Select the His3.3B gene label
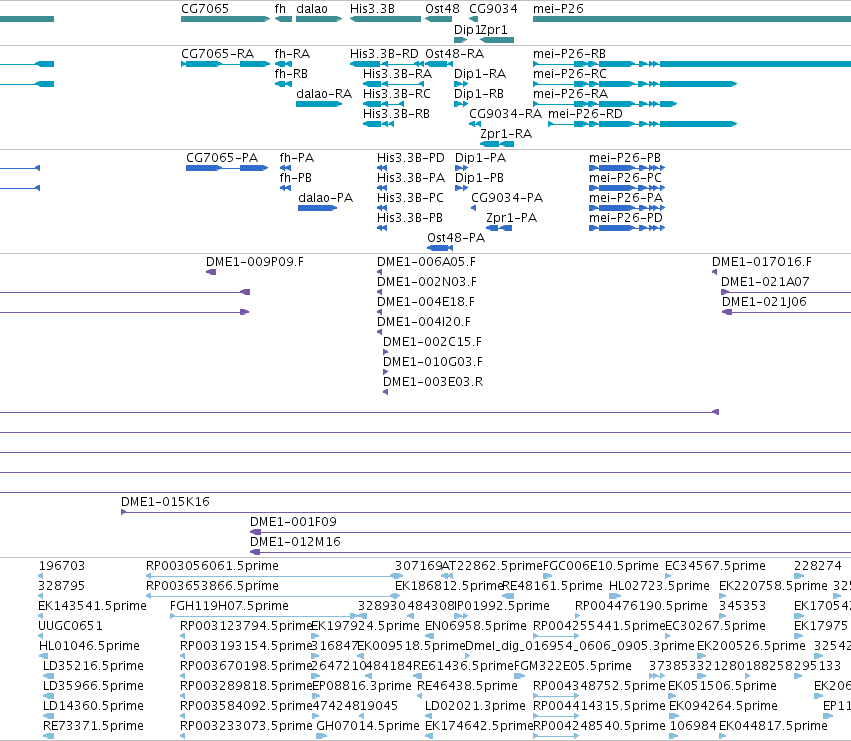Screen dimensions: 851x741 coord(372,9)
